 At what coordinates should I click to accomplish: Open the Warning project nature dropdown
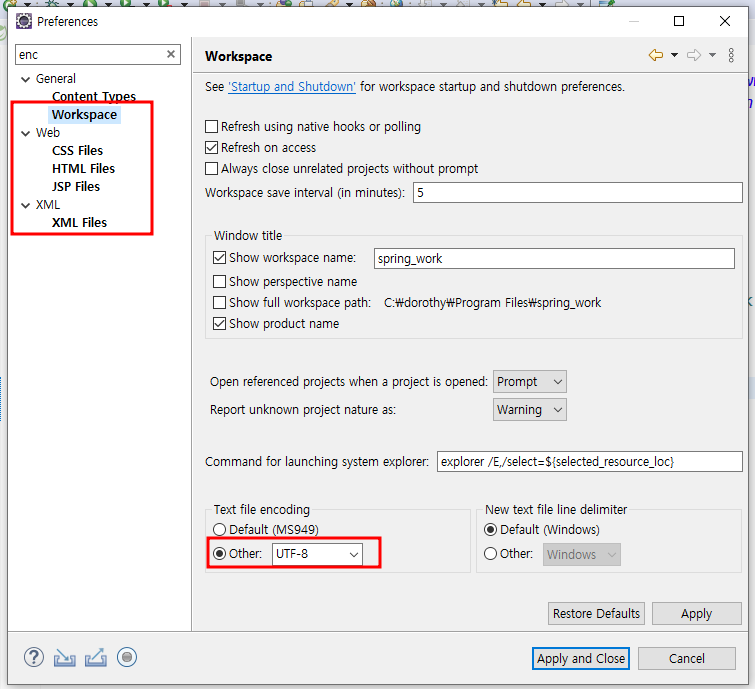pyautogui.click(x=530, y=410)
